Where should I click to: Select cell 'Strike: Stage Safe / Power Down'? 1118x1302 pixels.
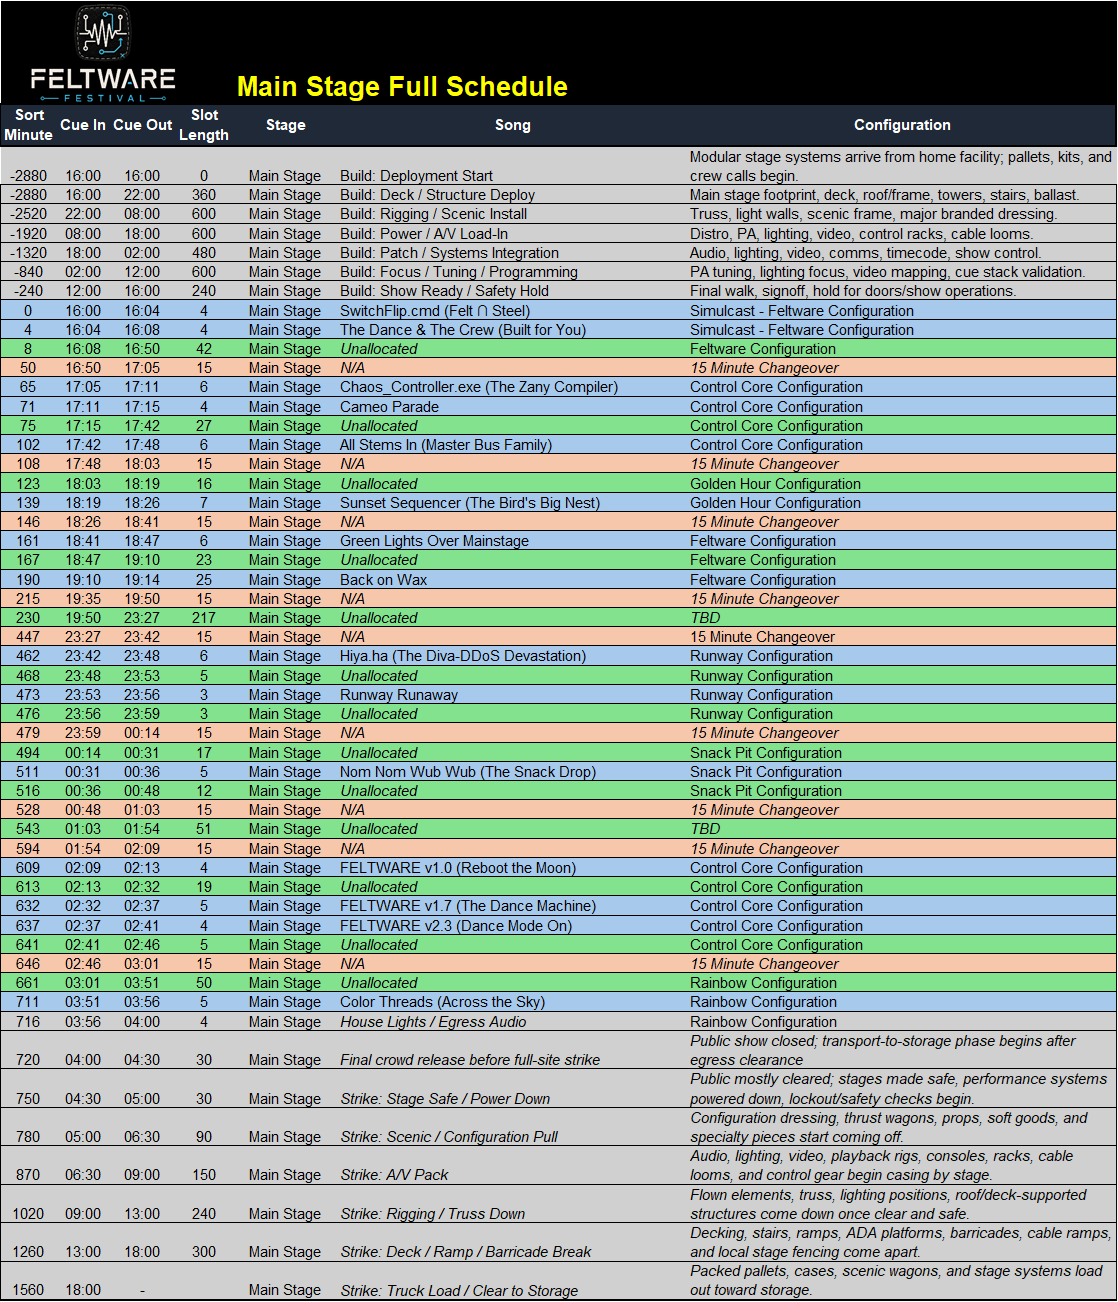[x=445, y=1099]
